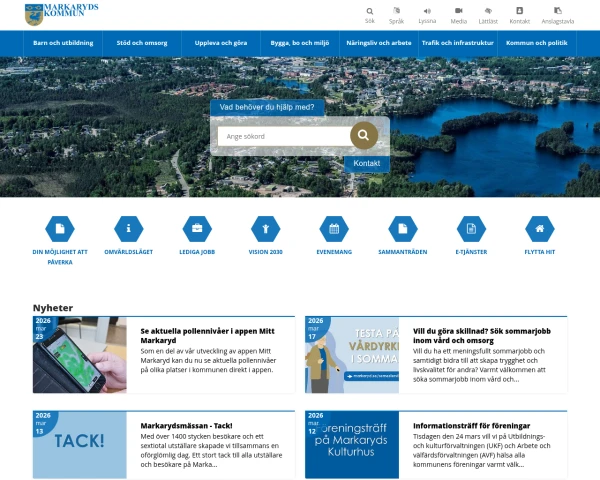Click the TACK! news thumbnail
This screenshot has height=480, width=600.
click(80, 445)
